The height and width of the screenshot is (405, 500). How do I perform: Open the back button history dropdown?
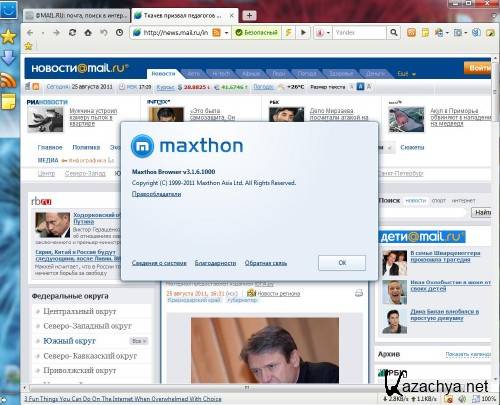coord(43,33)
